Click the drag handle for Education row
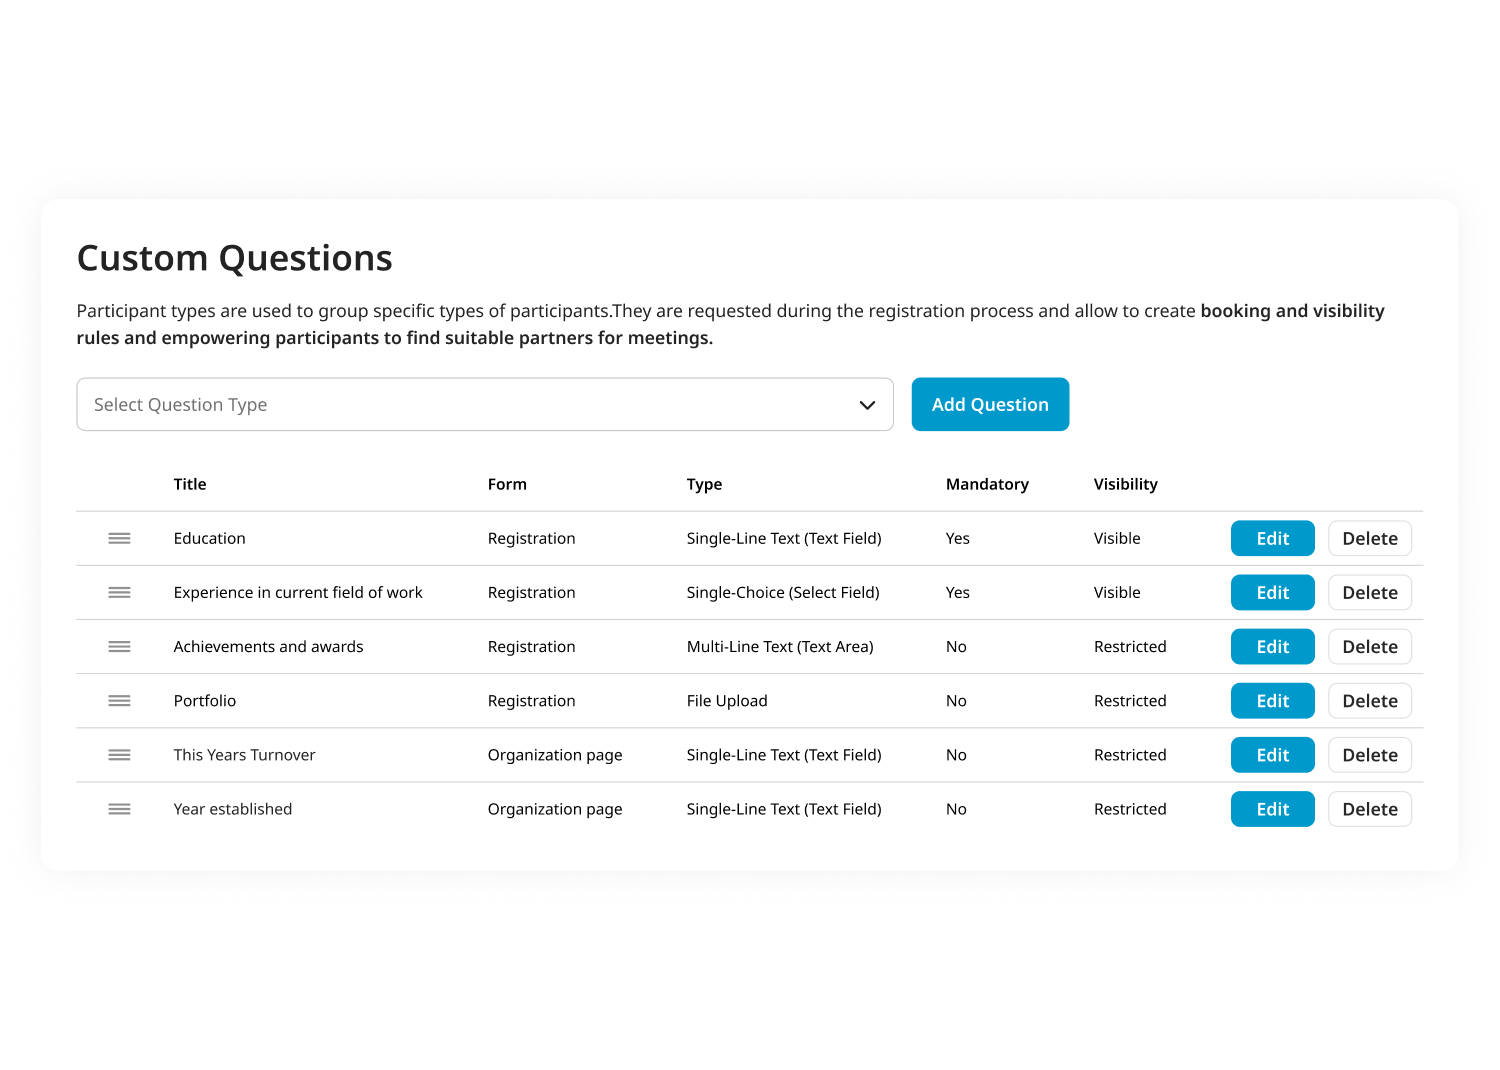 (x=119, y=538)
